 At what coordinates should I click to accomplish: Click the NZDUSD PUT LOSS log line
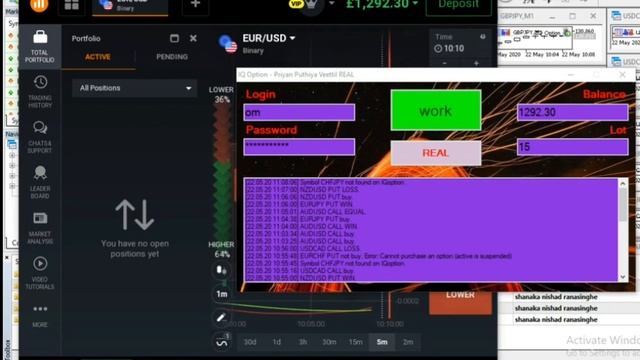tap(302, 190)
